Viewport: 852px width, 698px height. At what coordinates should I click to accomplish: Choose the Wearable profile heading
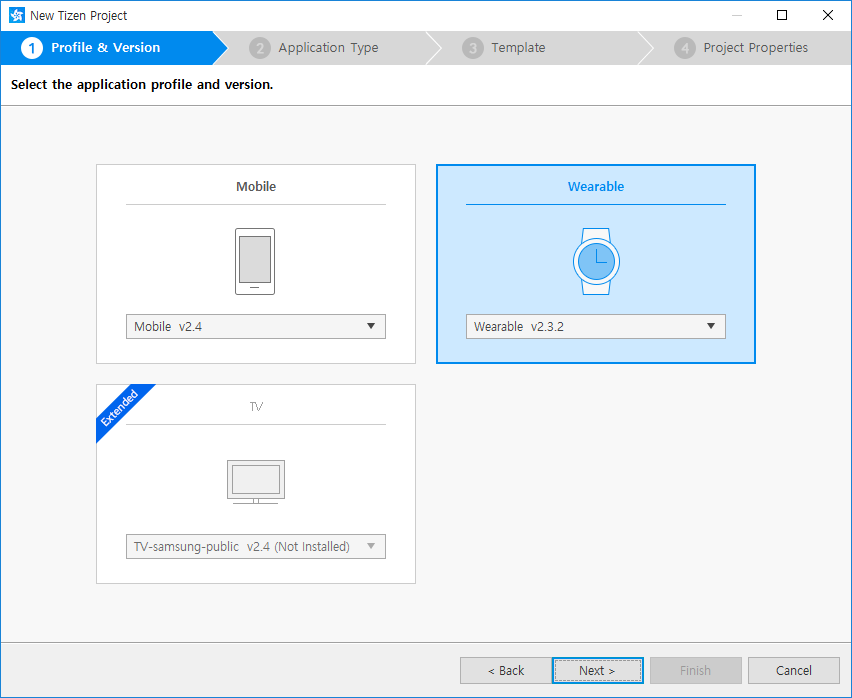click(596, 187)
